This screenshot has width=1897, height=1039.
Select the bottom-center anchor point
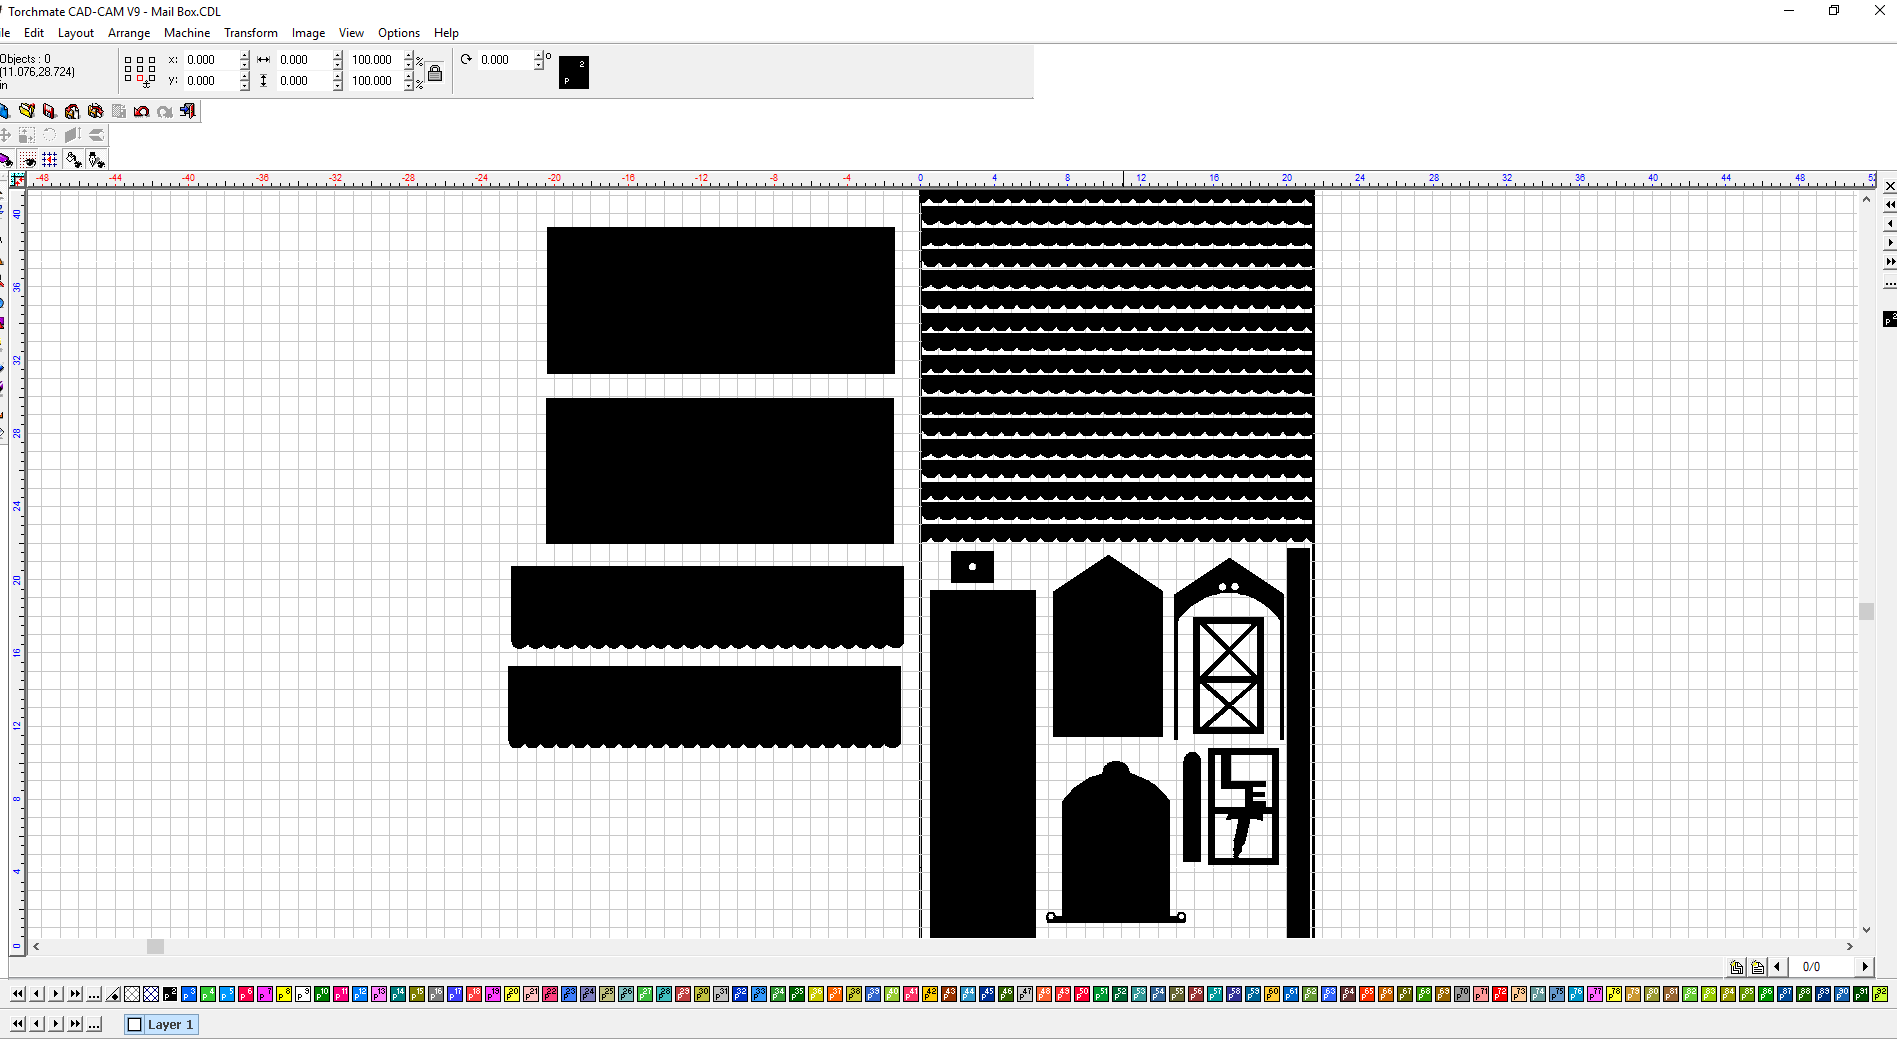(x=141, y=80)
